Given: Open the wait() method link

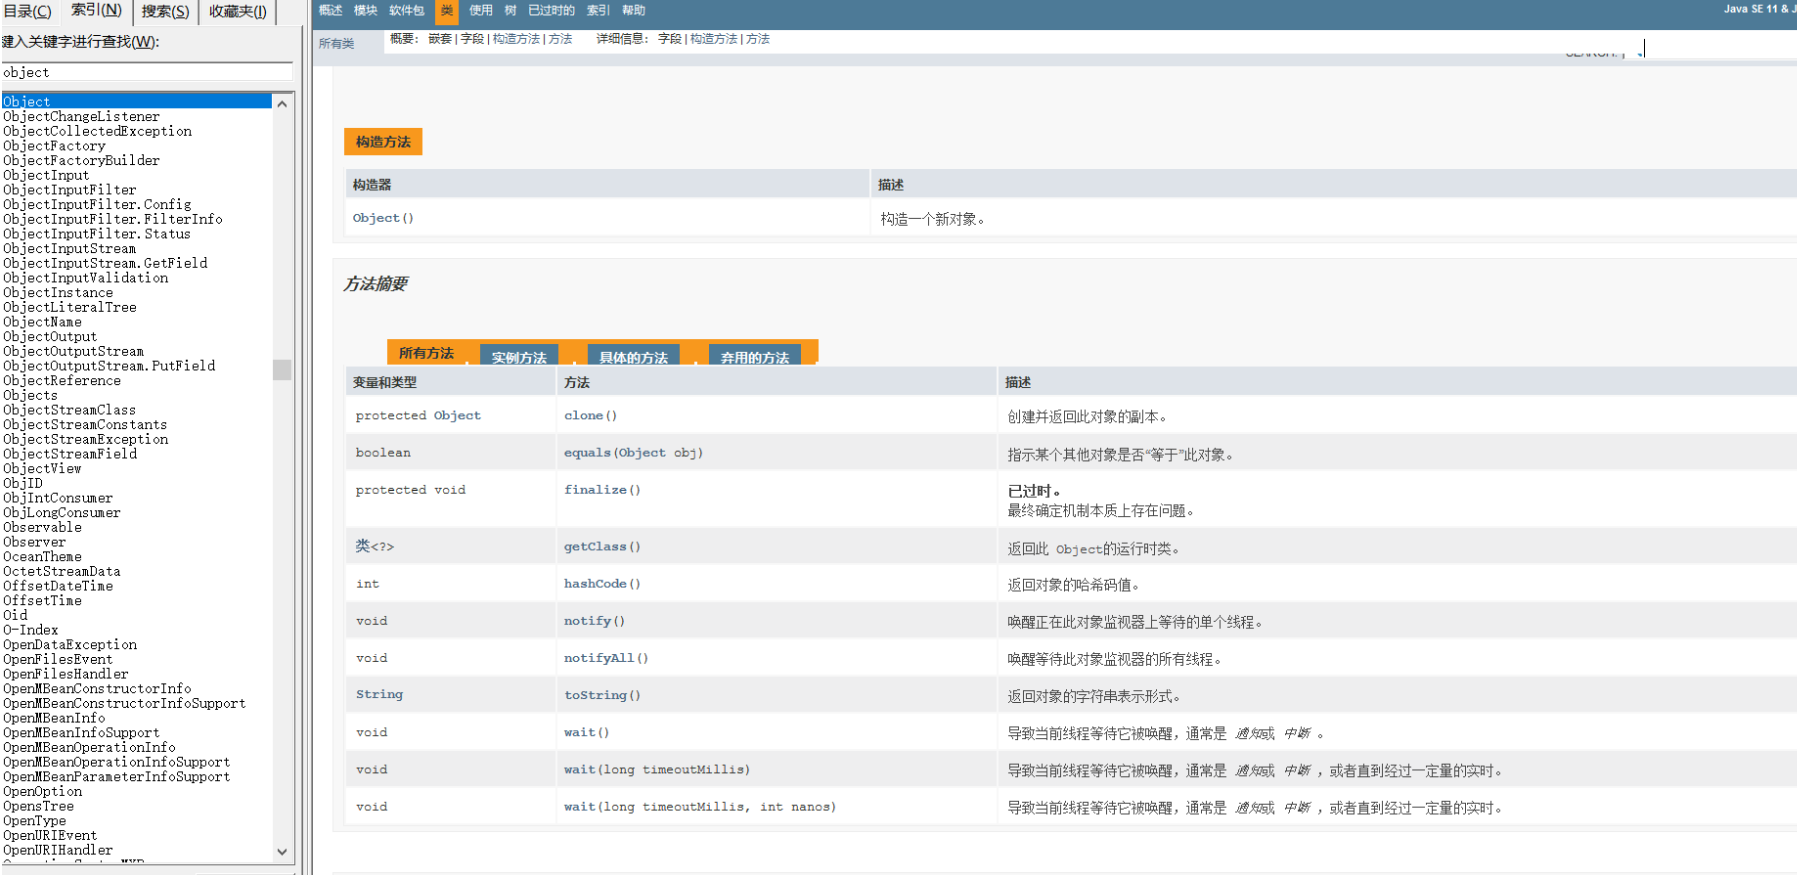Looking at the screenshot, I should tap(586, 732).
